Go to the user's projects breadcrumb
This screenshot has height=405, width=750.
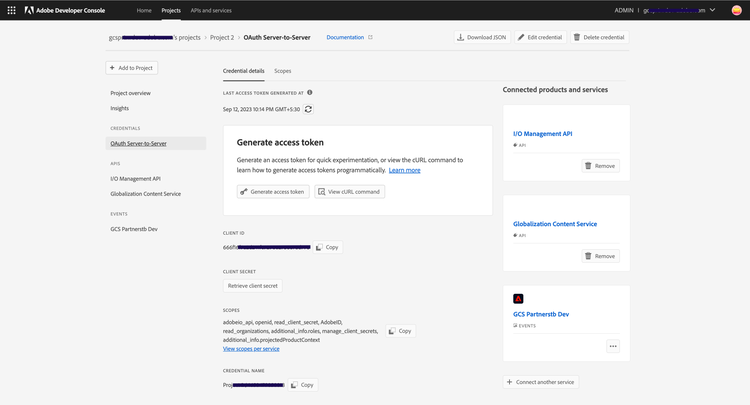(154, 37)
